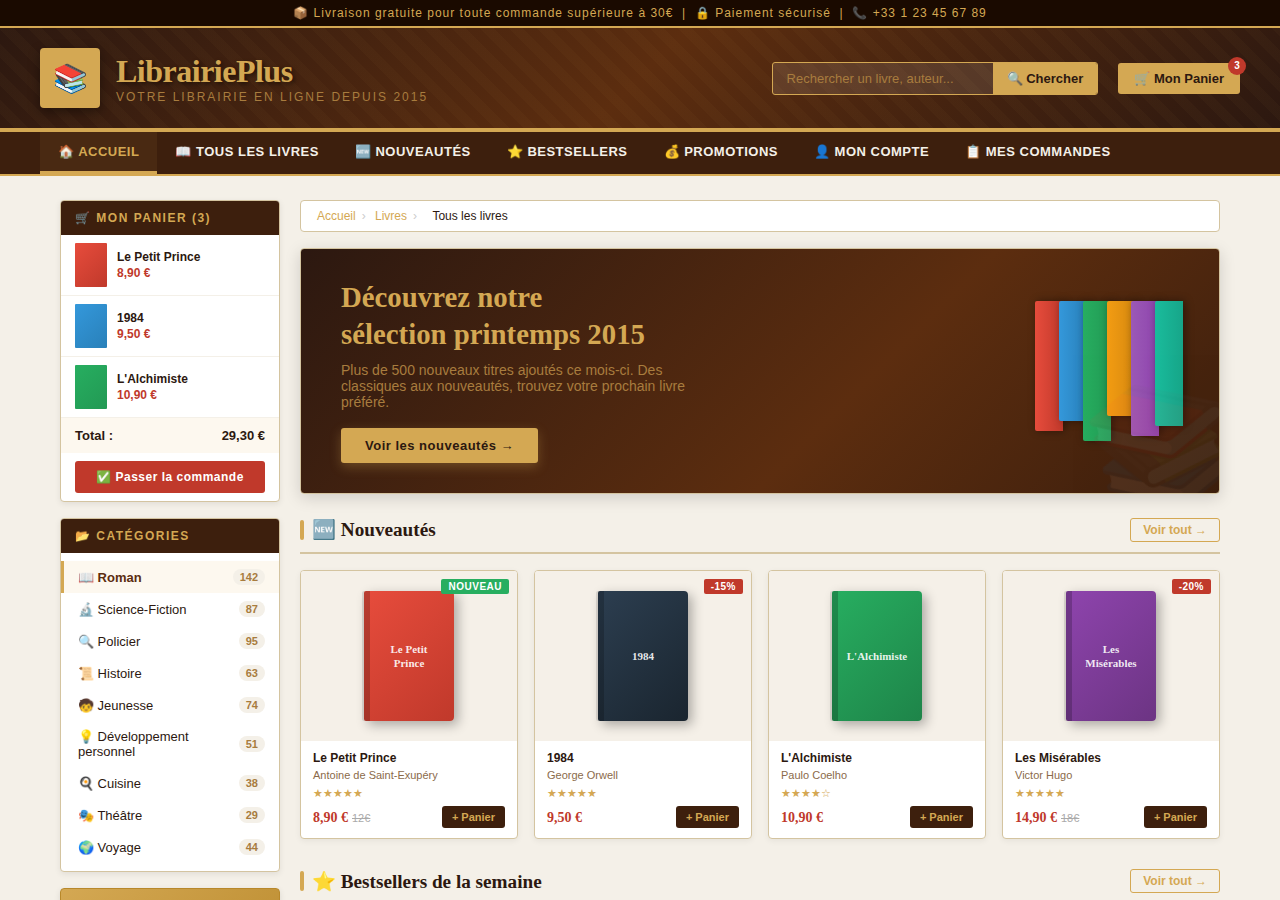Switch to the MON COMPTE tab

[871, 152]
